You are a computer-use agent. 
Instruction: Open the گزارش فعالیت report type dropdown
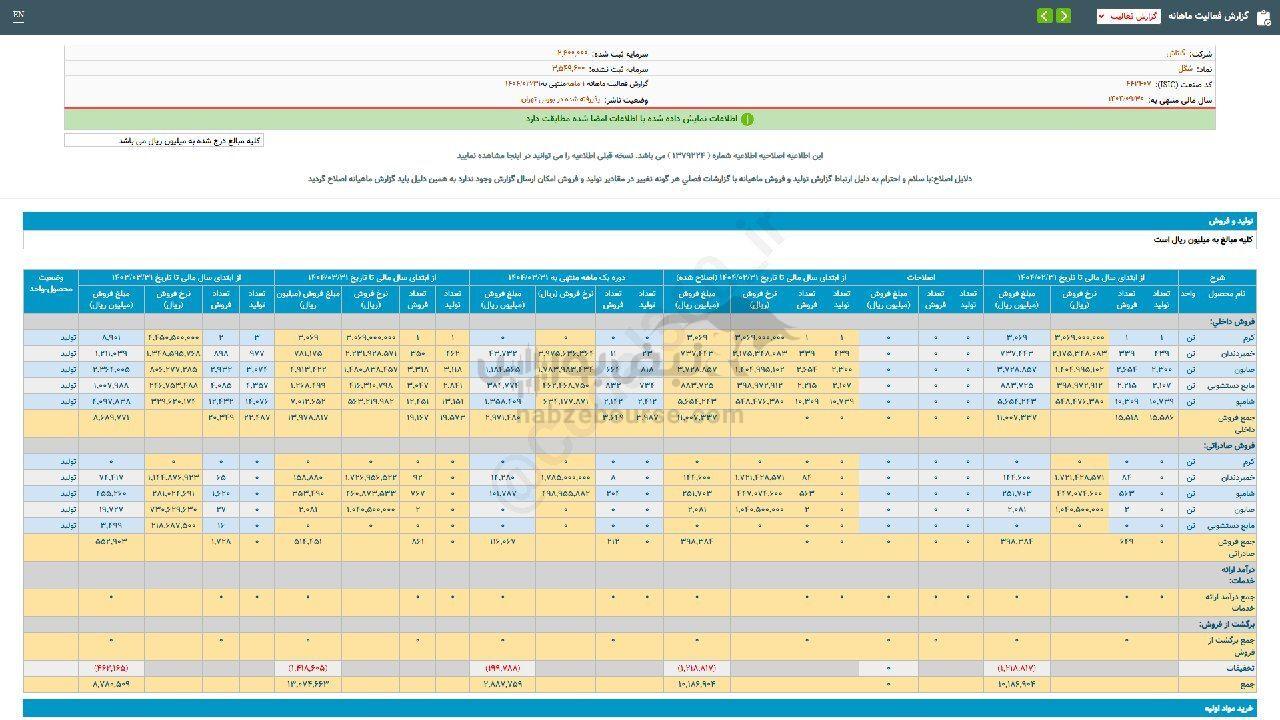(1129, 16)
